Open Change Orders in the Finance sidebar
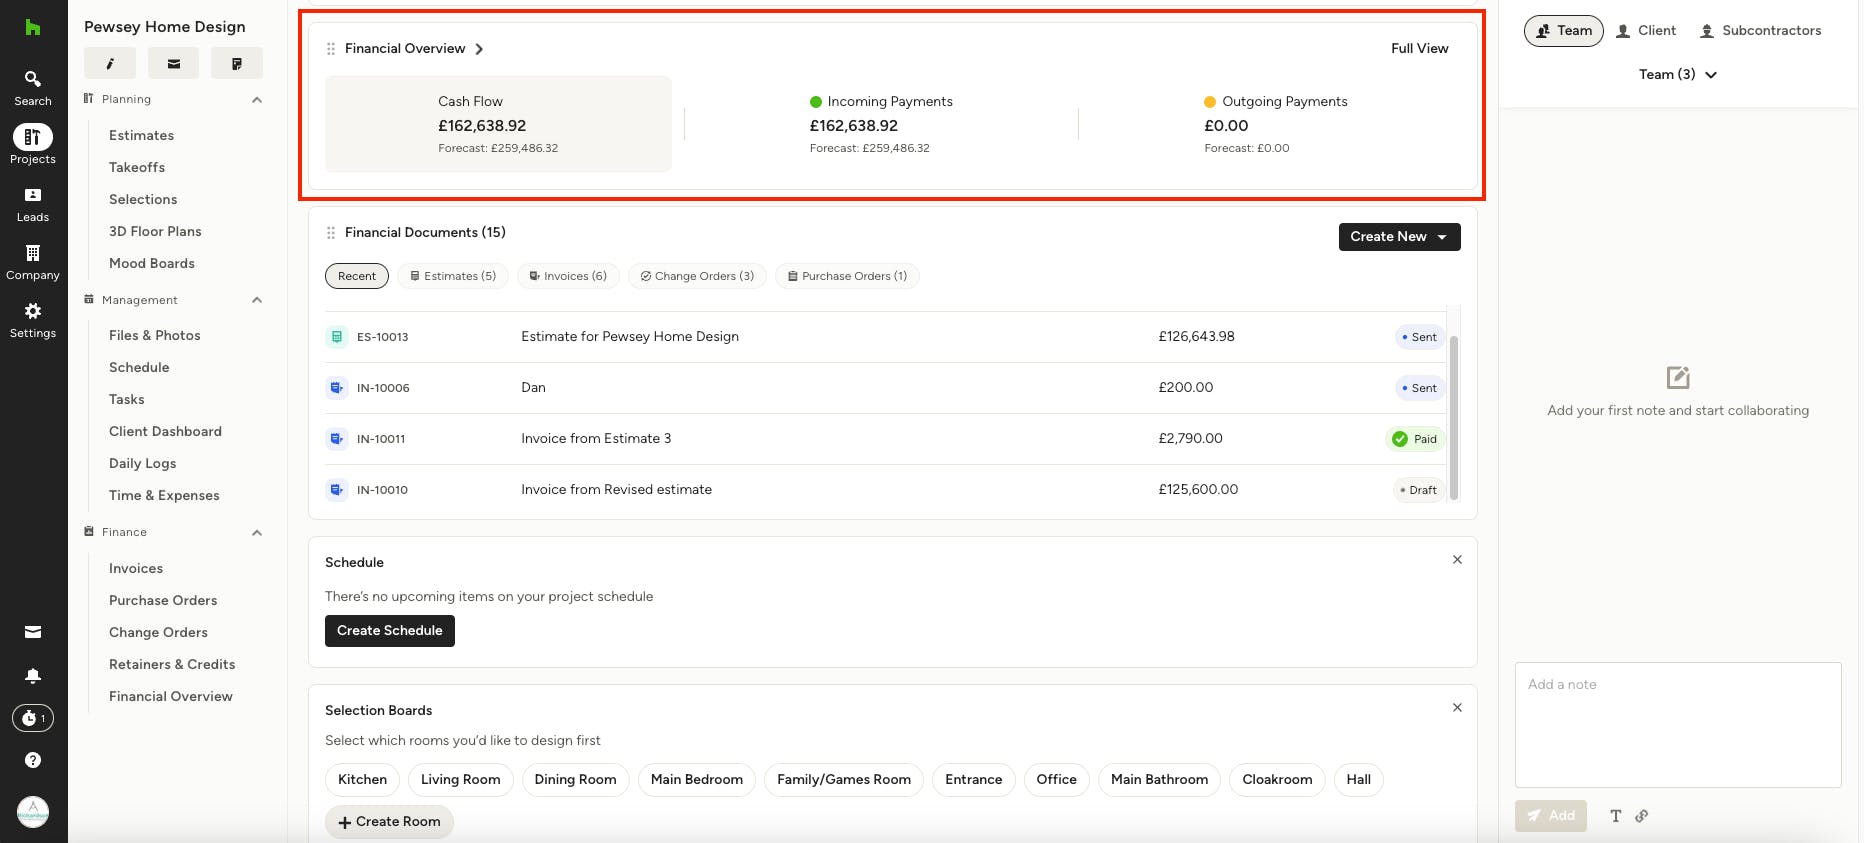The width and height of the screenshot is (1864, 843). point(158,632)
